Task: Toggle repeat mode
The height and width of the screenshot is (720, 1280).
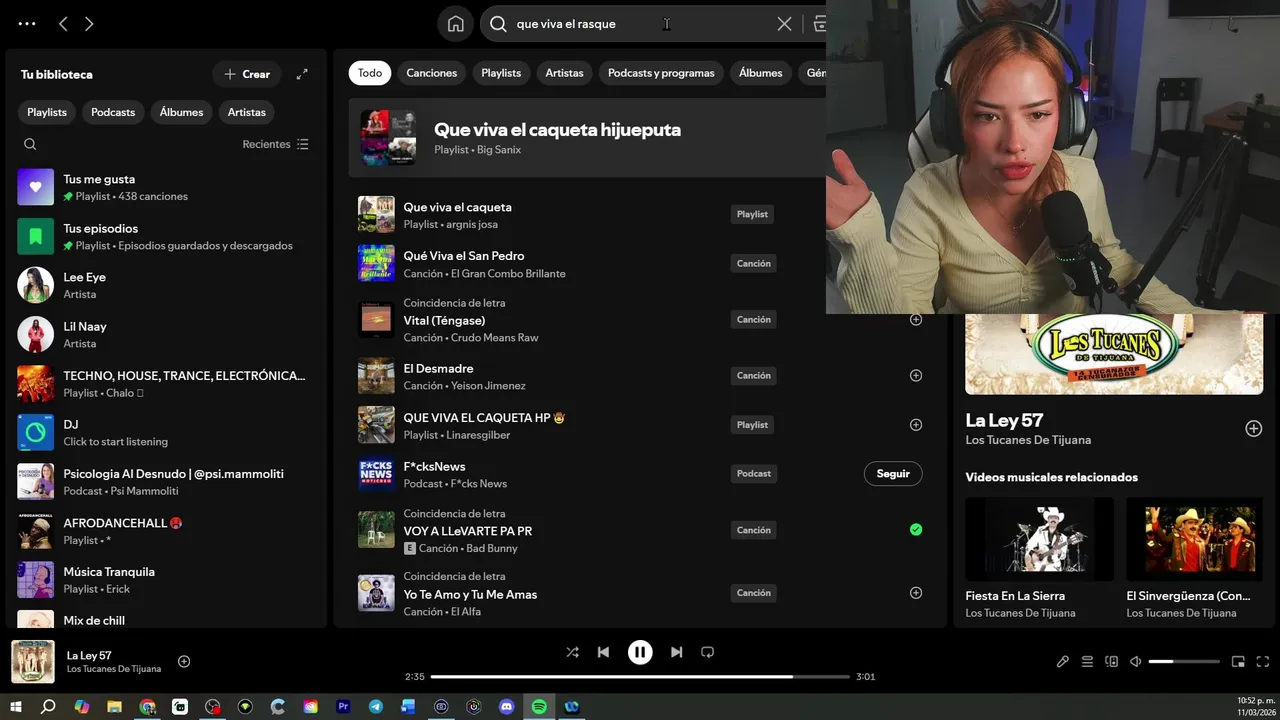Action: click(707, 652)
